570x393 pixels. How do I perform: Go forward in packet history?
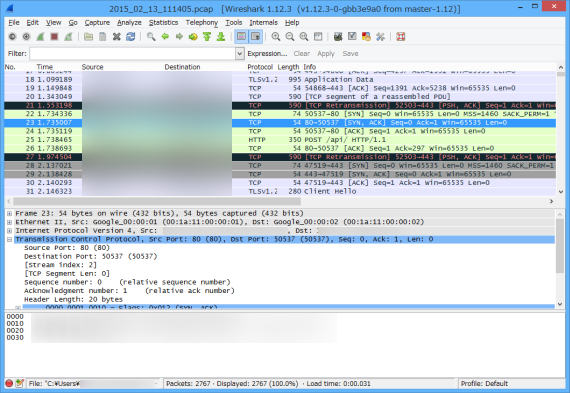pos(179,37)
